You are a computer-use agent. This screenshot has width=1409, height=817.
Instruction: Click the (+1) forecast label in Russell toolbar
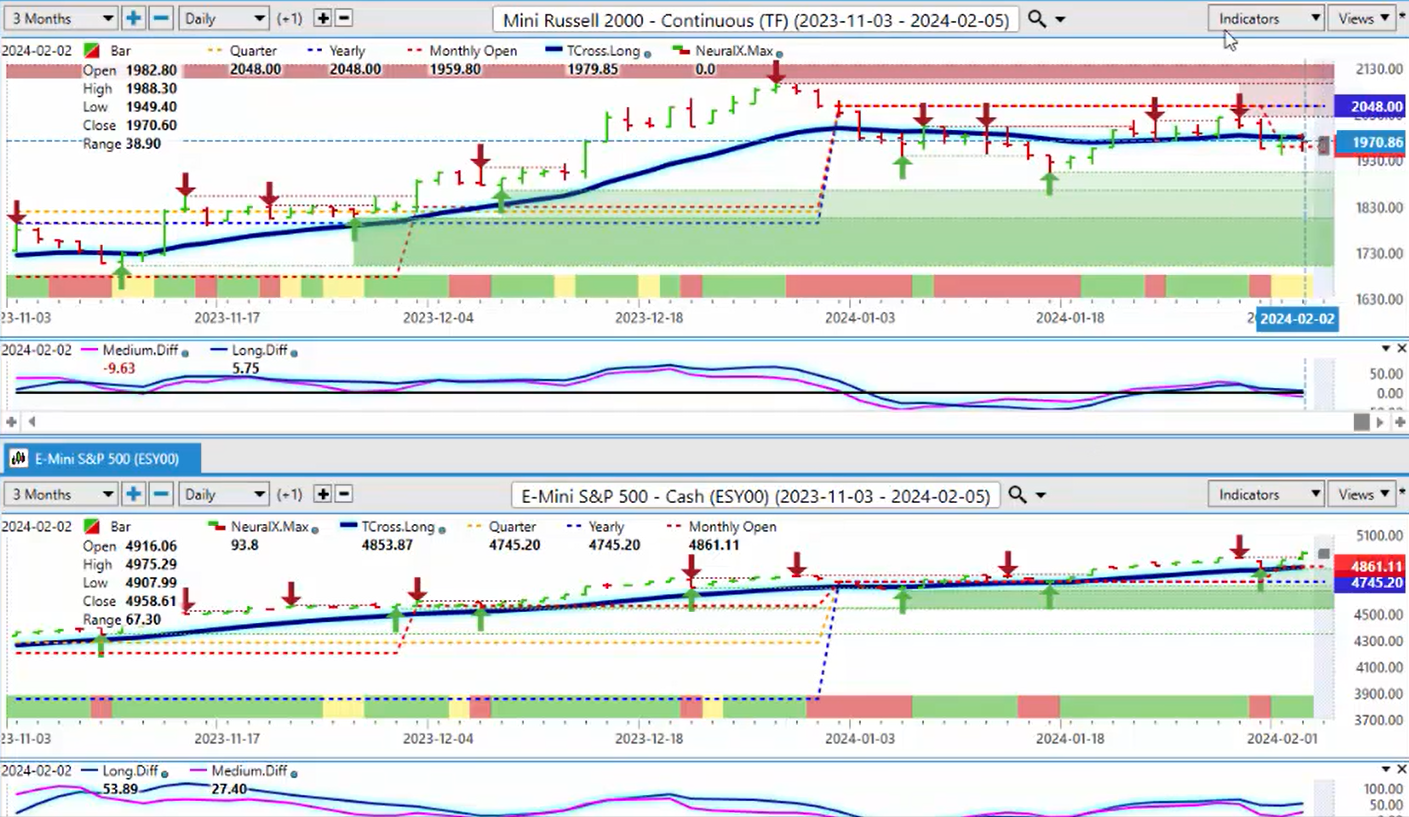click(289, 19)
